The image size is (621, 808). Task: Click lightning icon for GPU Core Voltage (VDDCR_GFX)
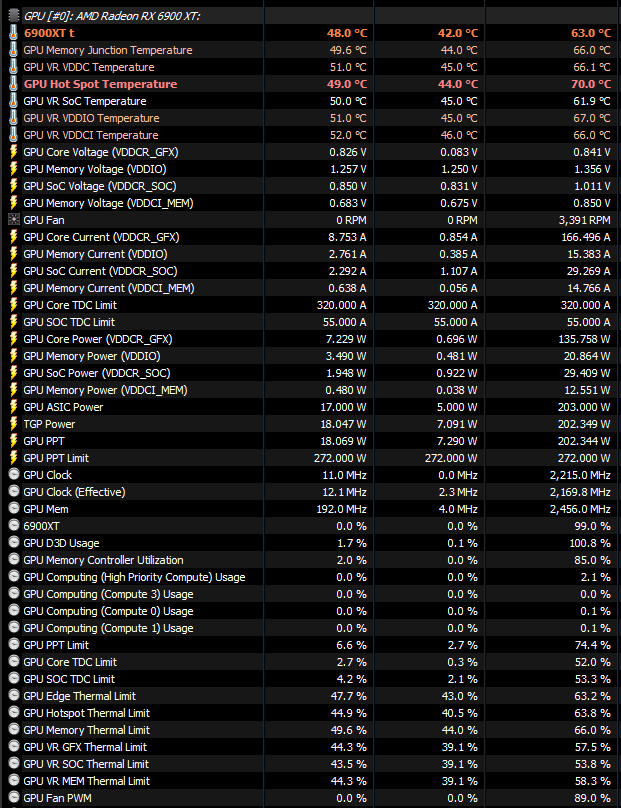(14, 152)
